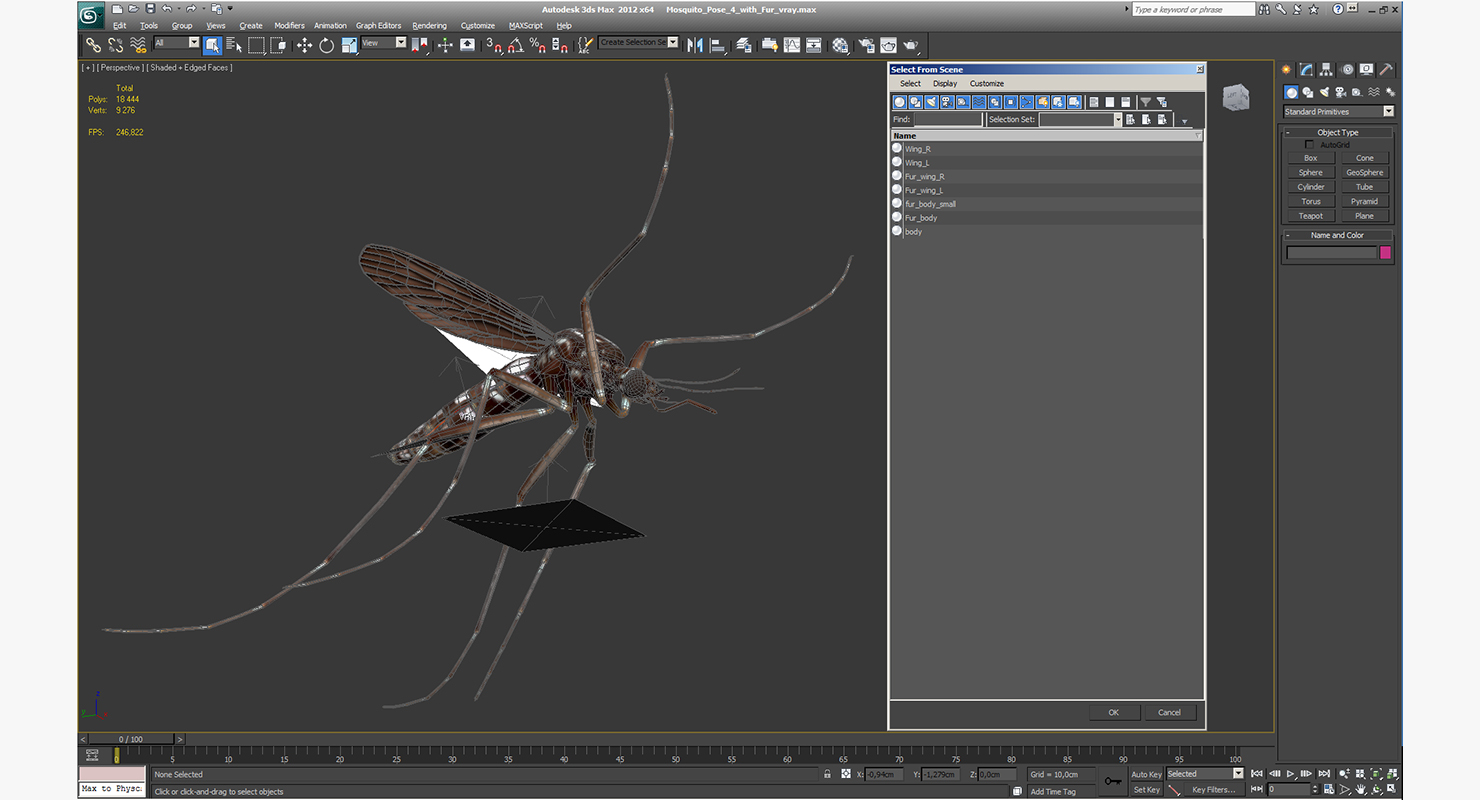Open the MAXScript menu
This screenshot has width=1480, height=800.
[526, 25]
